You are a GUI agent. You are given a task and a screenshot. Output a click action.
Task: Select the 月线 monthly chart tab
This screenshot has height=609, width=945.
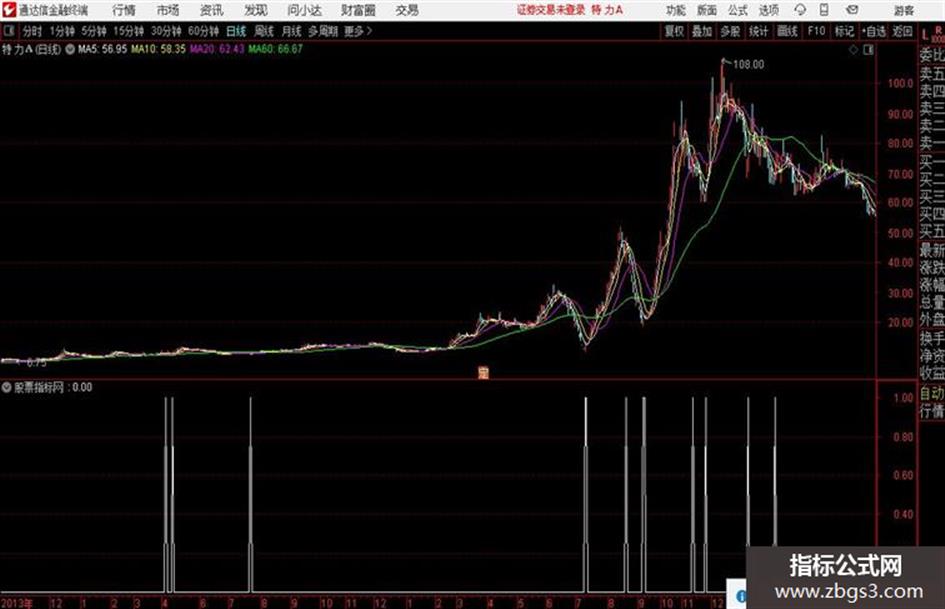tap(292, 31)
